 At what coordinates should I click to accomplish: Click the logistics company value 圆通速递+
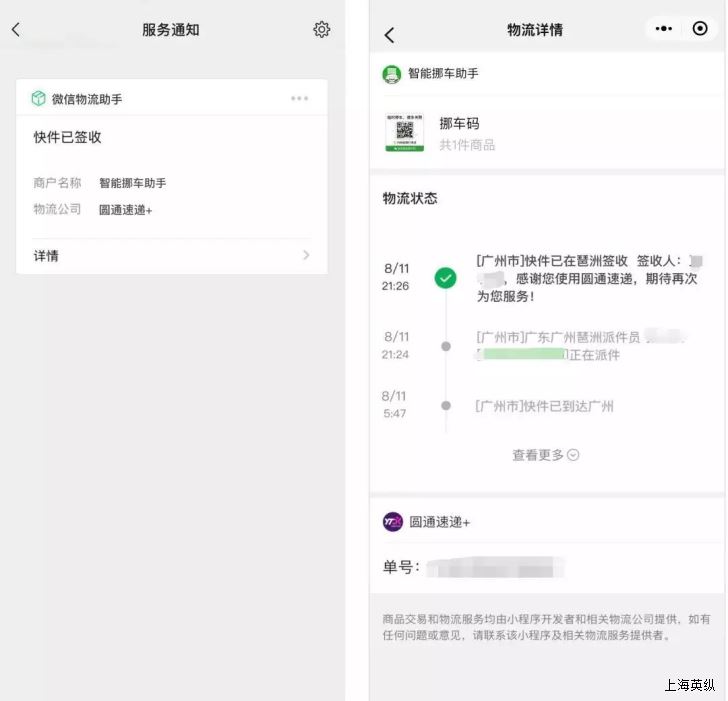click(125, 210)
